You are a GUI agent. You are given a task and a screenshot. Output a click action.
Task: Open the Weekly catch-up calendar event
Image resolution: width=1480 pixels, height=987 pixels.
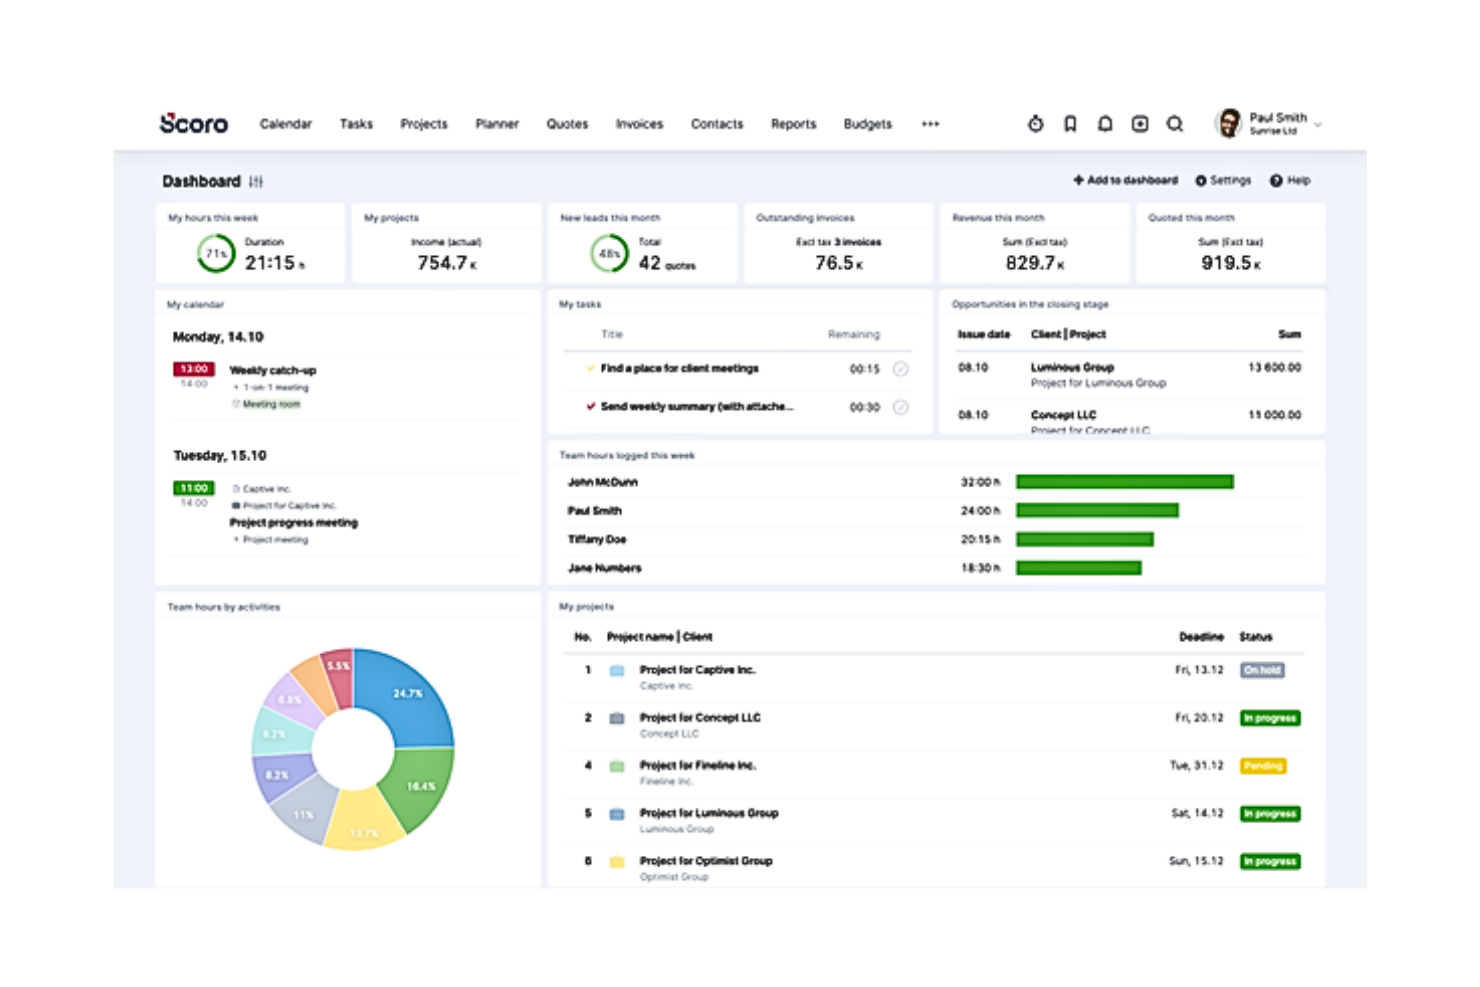(273, 370)
